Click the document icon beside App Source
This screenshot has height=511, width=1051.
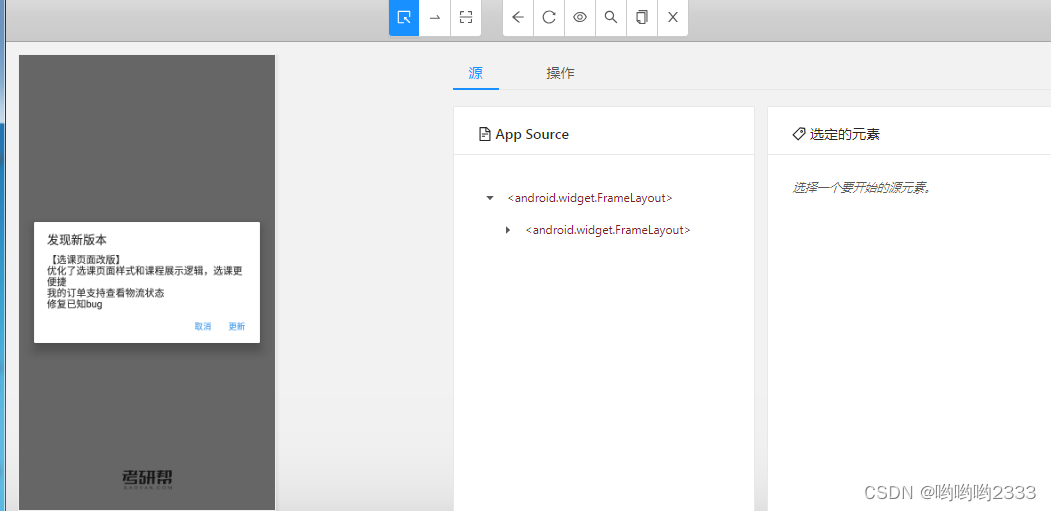click(x=485, y=134)
